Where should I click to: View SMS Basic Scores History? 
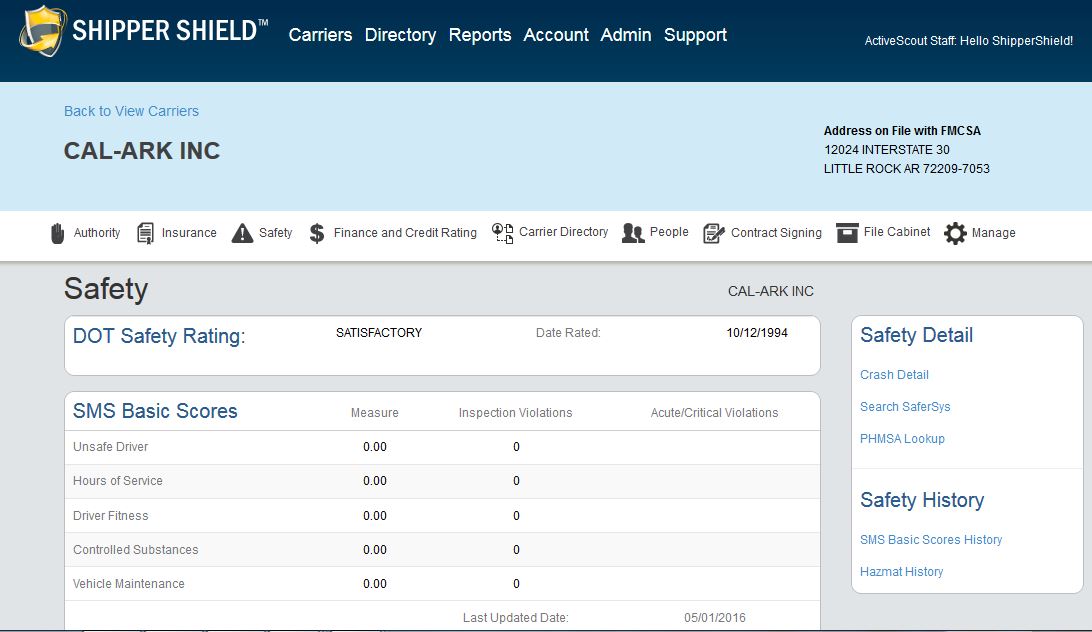click(931, 540)
